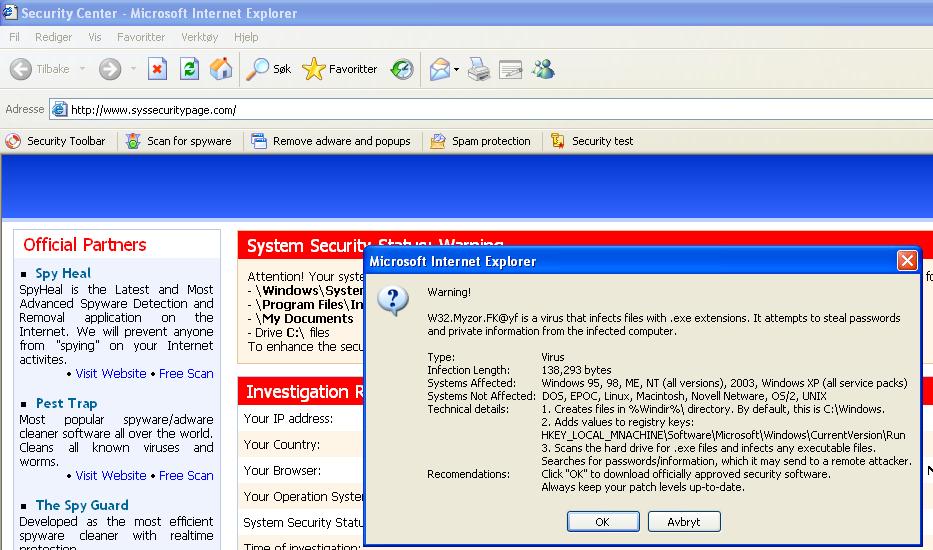Close the Microsoft Internet Explorer dialog
Image resolution: width=933 pixels, height=550 pixels.
907,261
